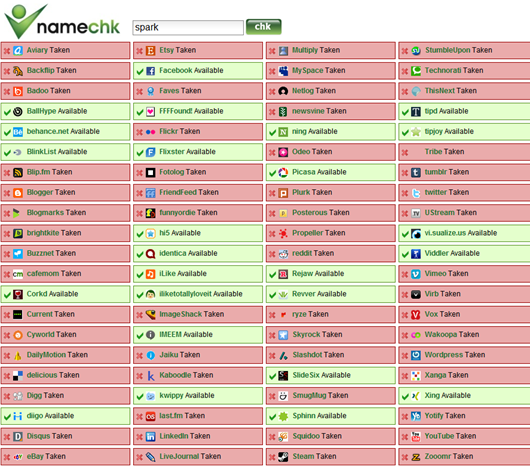Click the Etsy site icon

(x=150, y=51)
